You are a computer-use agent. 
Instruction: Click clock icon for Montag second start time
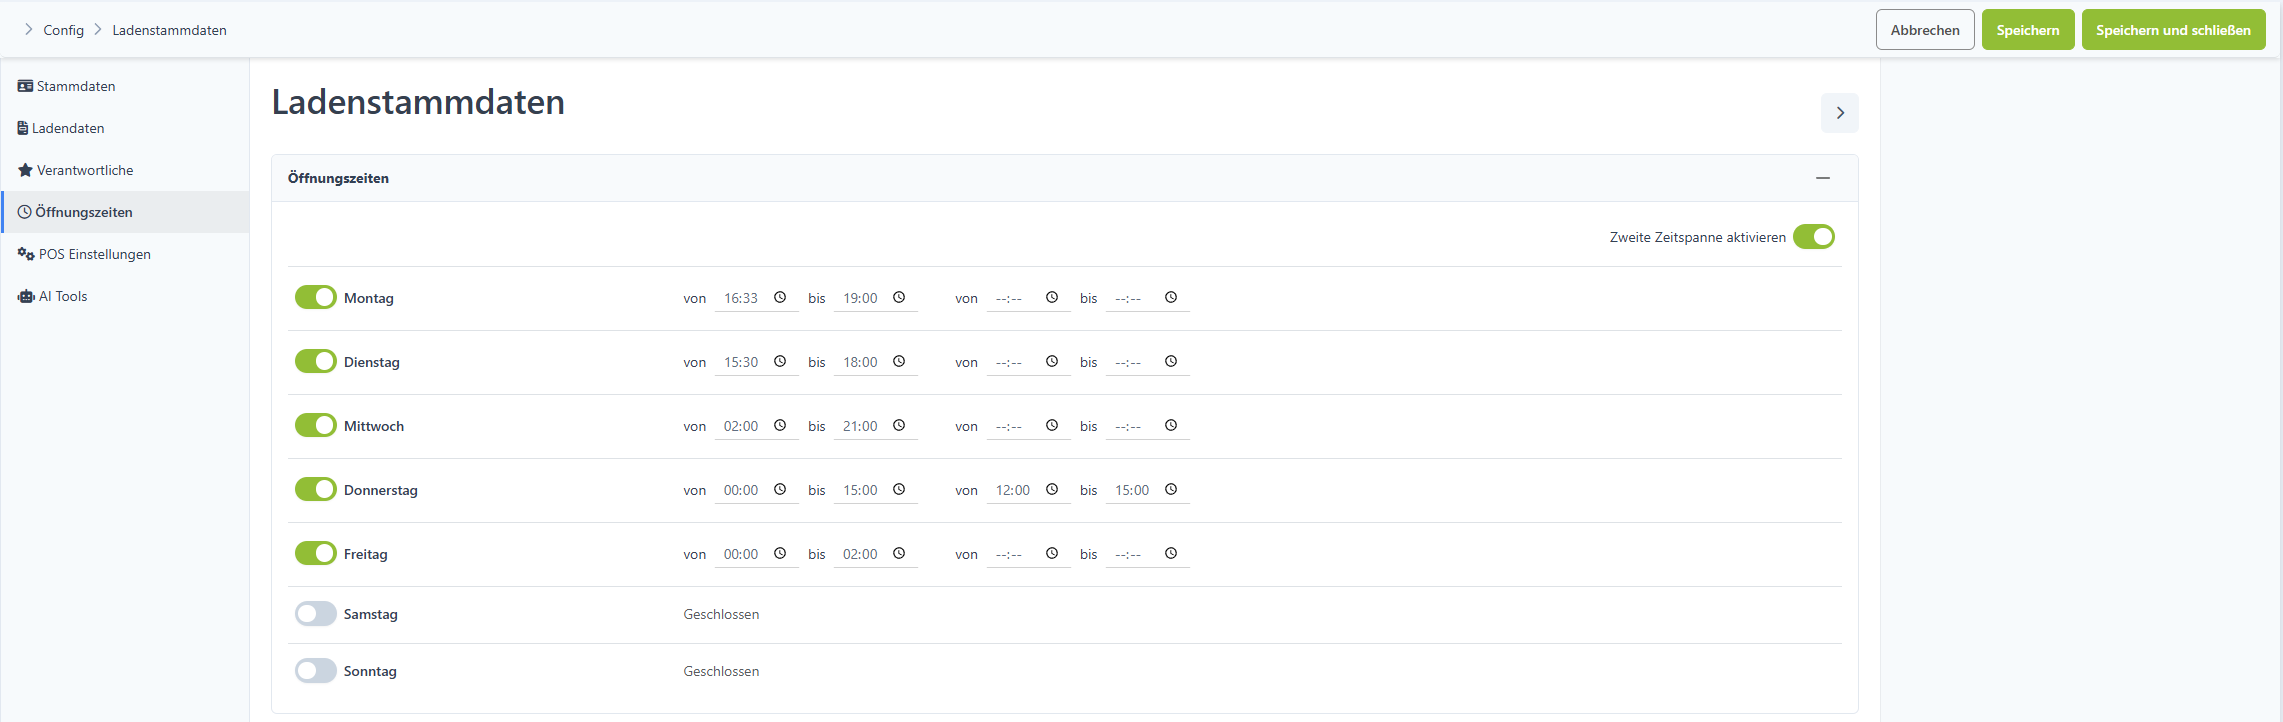click(1052, 297)
